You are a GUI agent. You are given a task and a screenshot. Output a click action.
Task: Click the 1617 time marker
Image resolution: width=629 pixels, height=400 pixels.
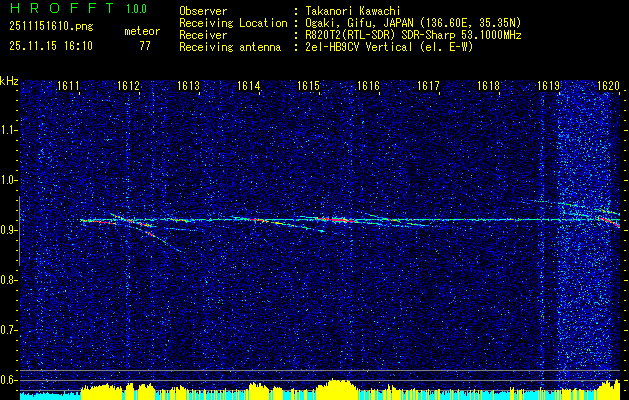tap(428, 86)
